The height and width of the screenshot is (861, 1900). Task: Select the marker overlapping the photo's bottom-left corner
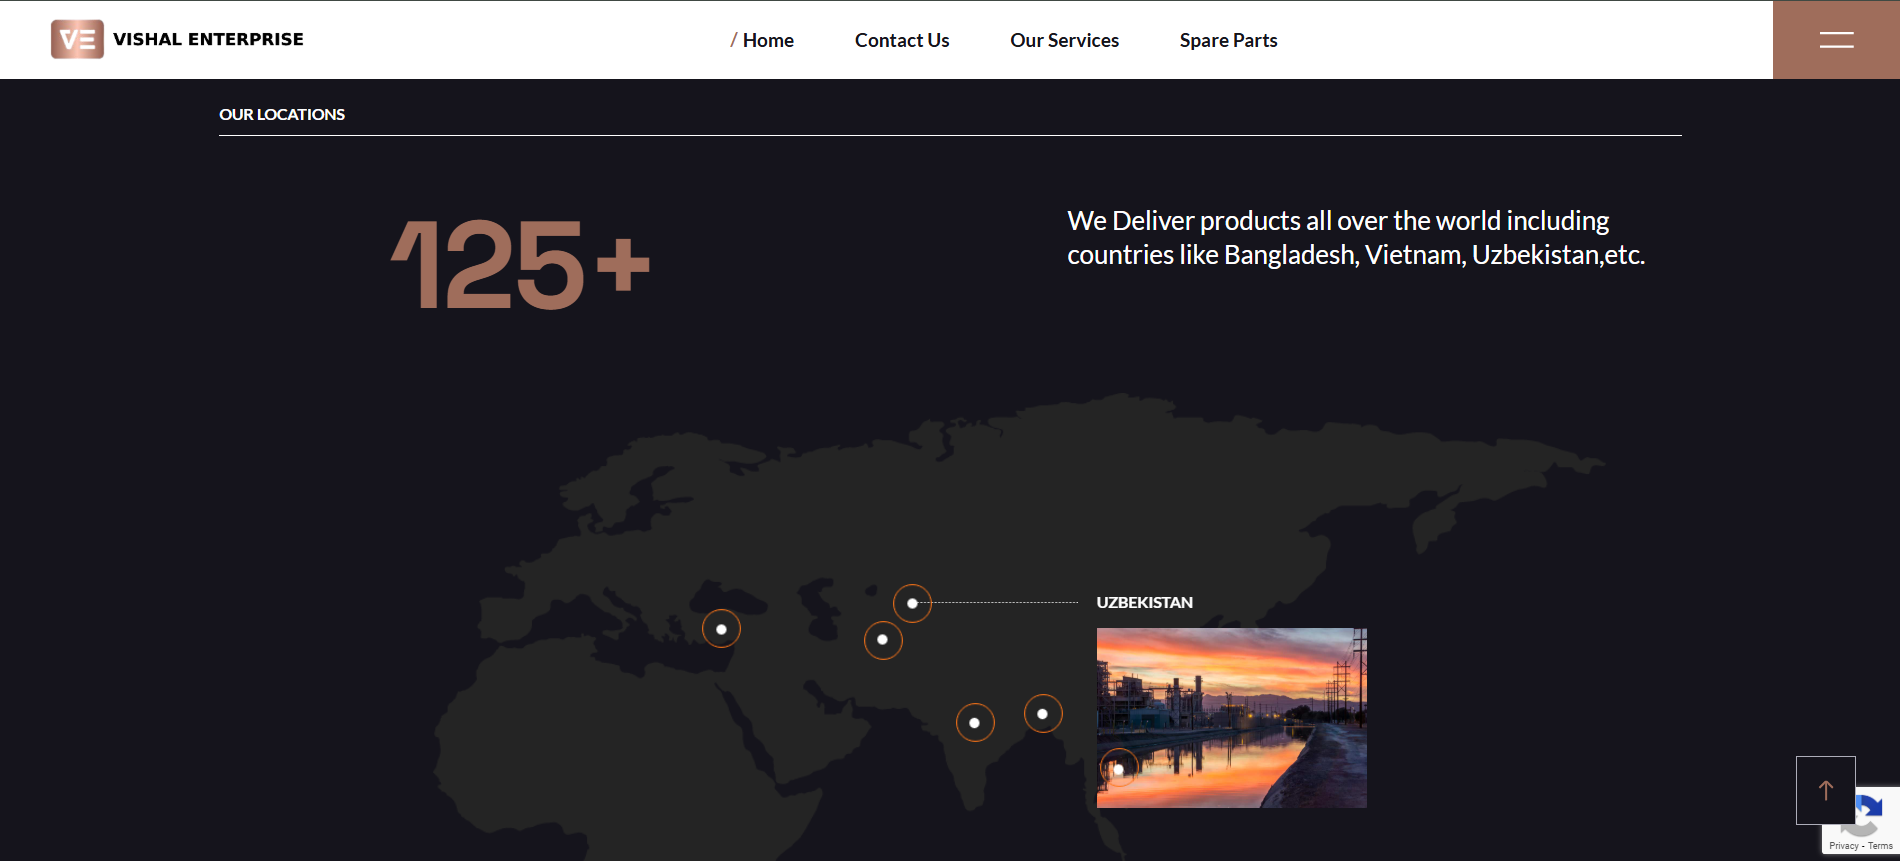(1118, 768)
